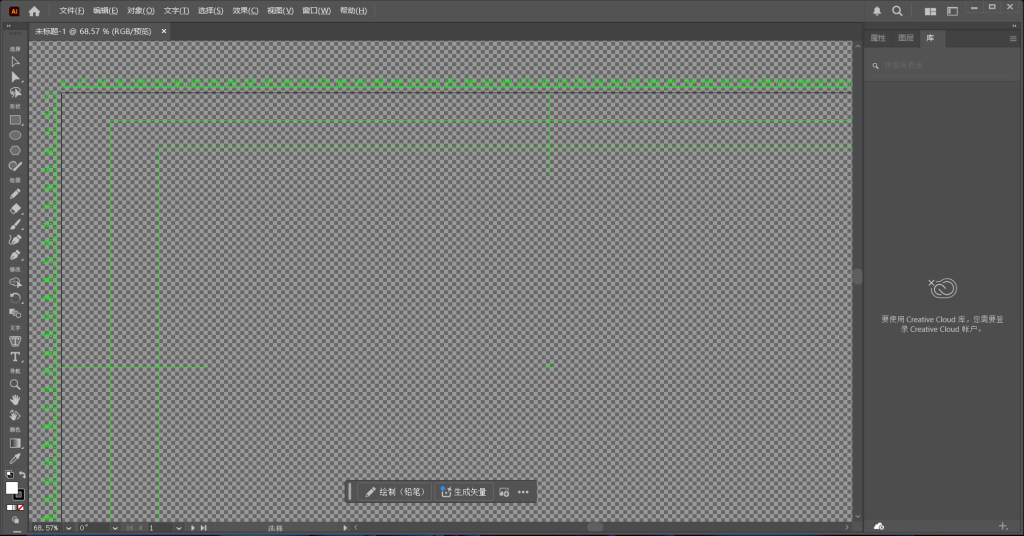Select the Curvature pen tool below Pen
This screenshot has width=1024, height=536.
click(15, 255)
